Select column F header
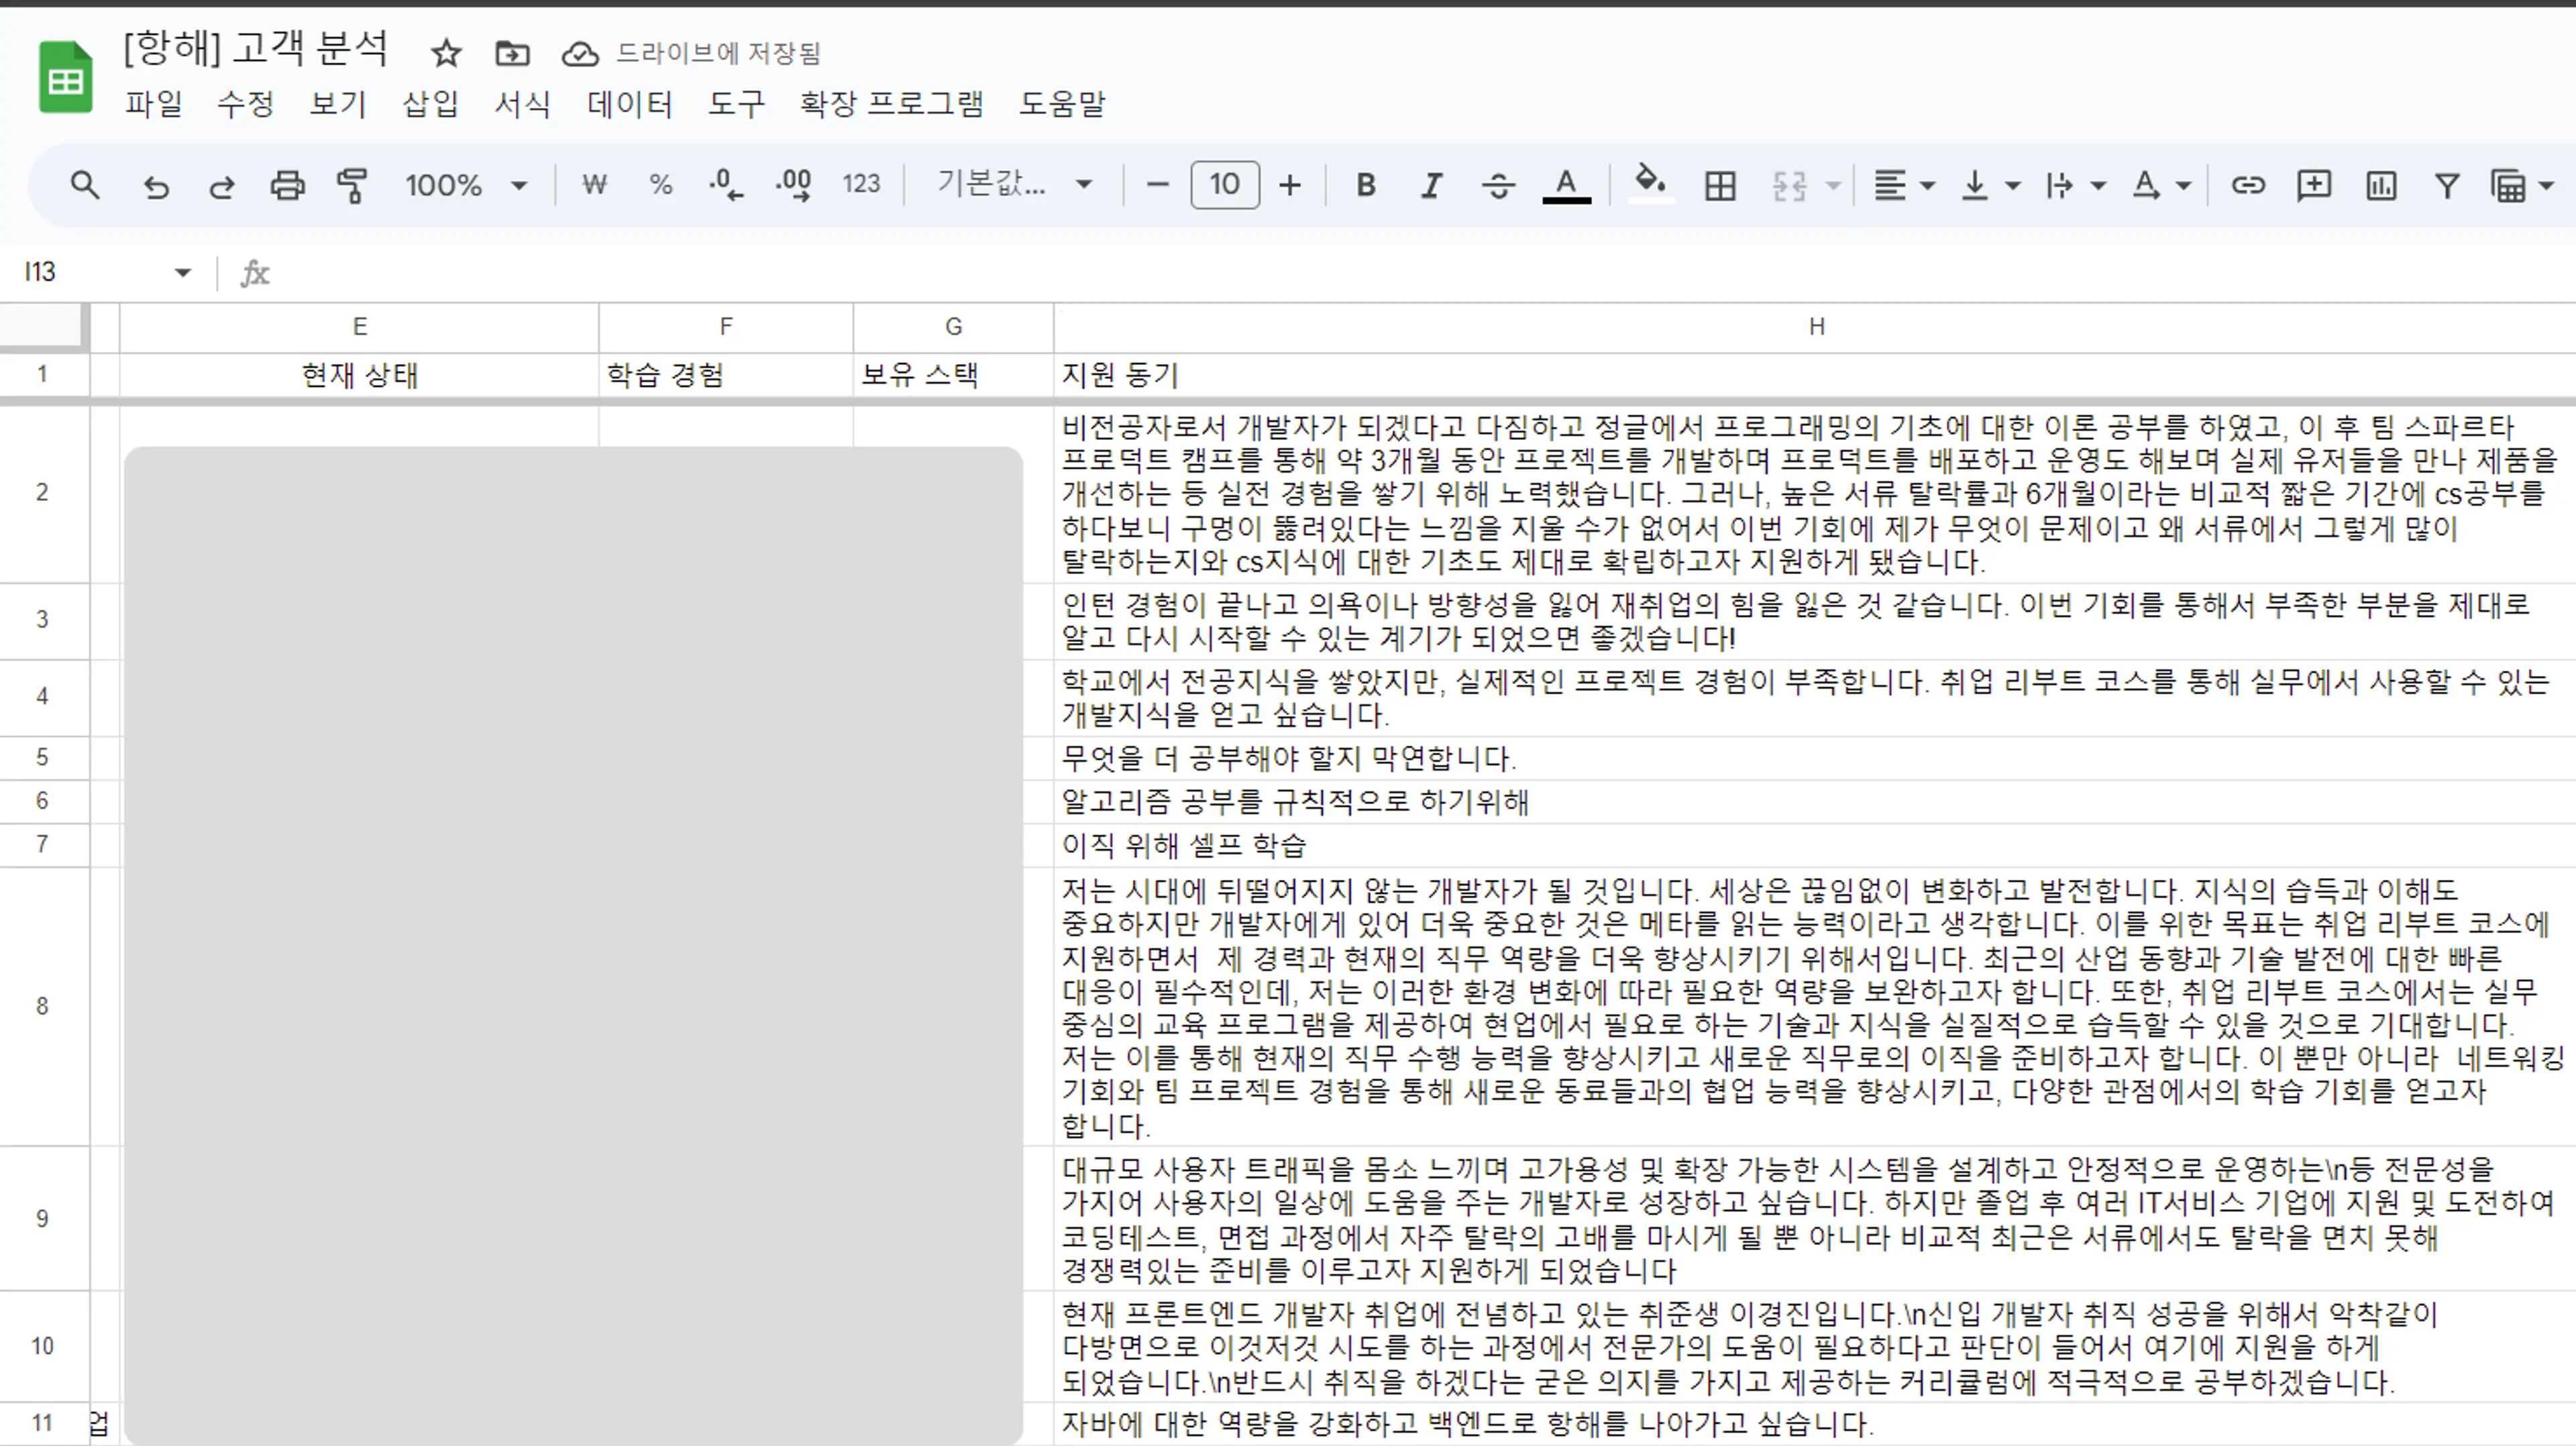The image size is (2576, 1446). click(726, 327)
